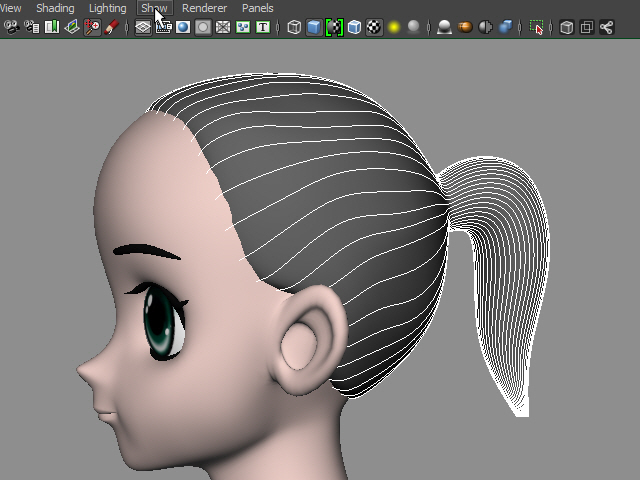The height and width of the screenshot is (480, 640).
Task: Toggle Textured display checker icon
Action: click(x=374, y=27)
